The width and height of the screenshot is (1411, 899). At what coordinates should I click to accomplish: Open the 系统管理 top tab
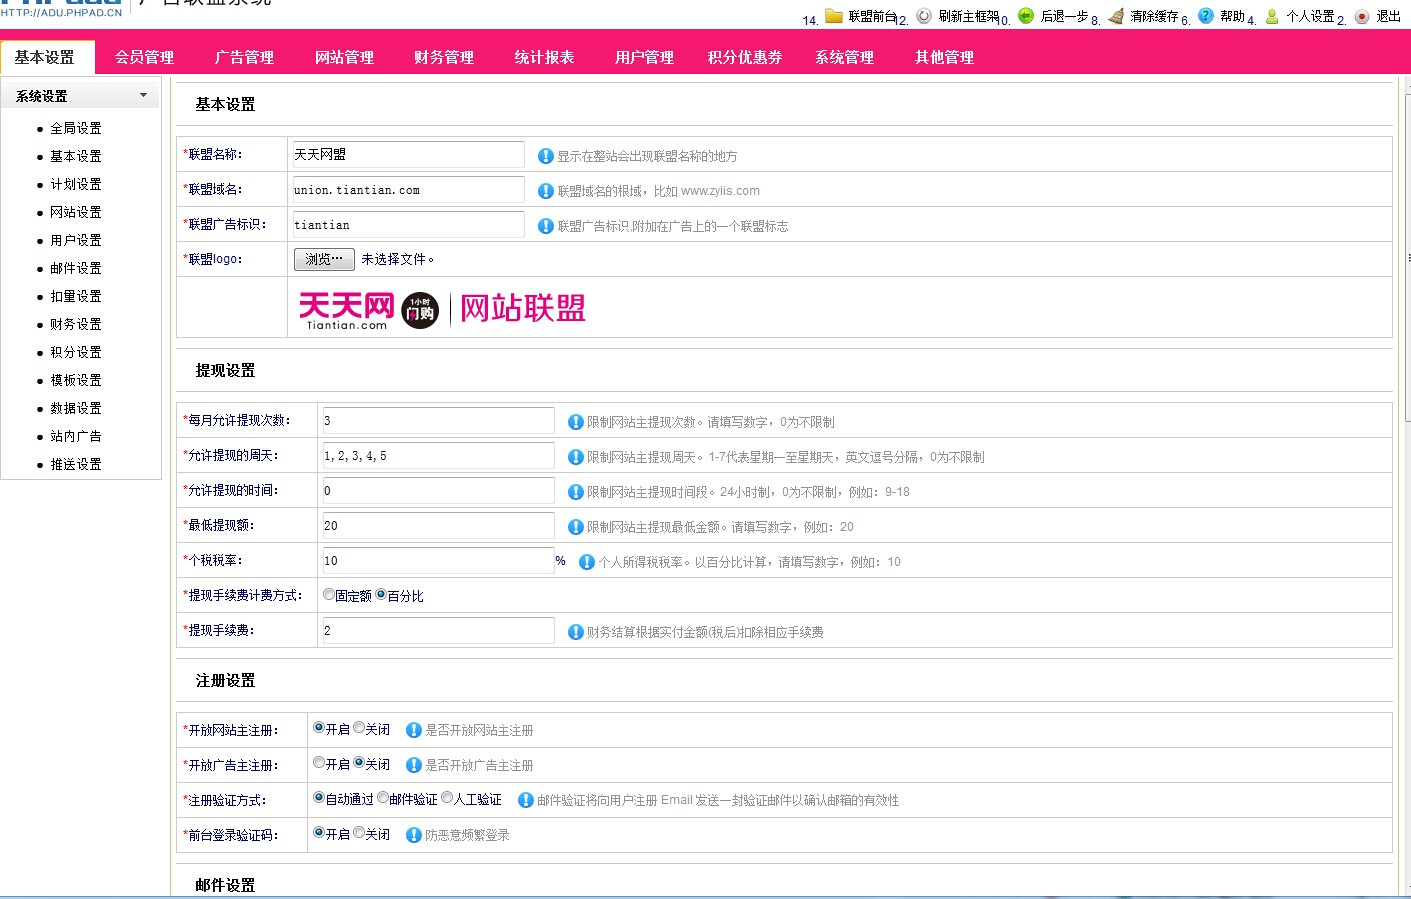pos(845,57)
